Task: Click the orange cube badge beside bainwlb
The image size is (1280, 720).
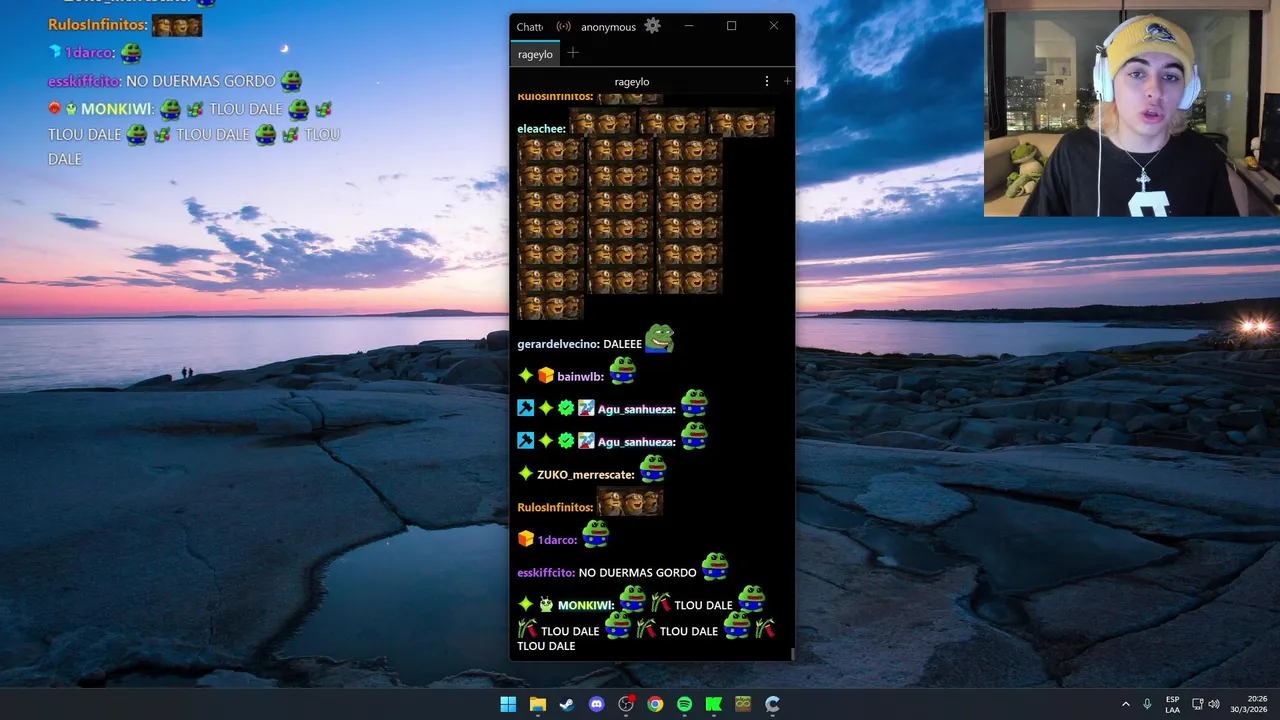Action: point(545,376)
